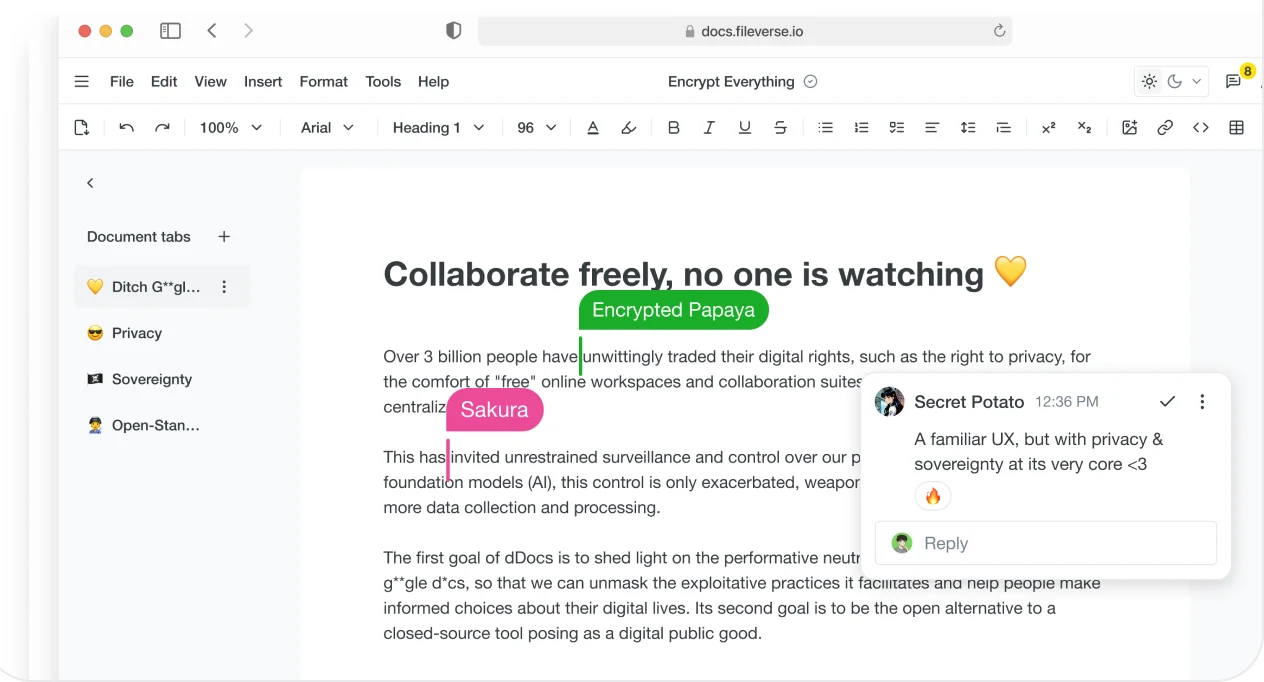The width and height of the screenshot is (1264, 682).
Task: Open the comments panel icon
Action: pos(1234,82)
